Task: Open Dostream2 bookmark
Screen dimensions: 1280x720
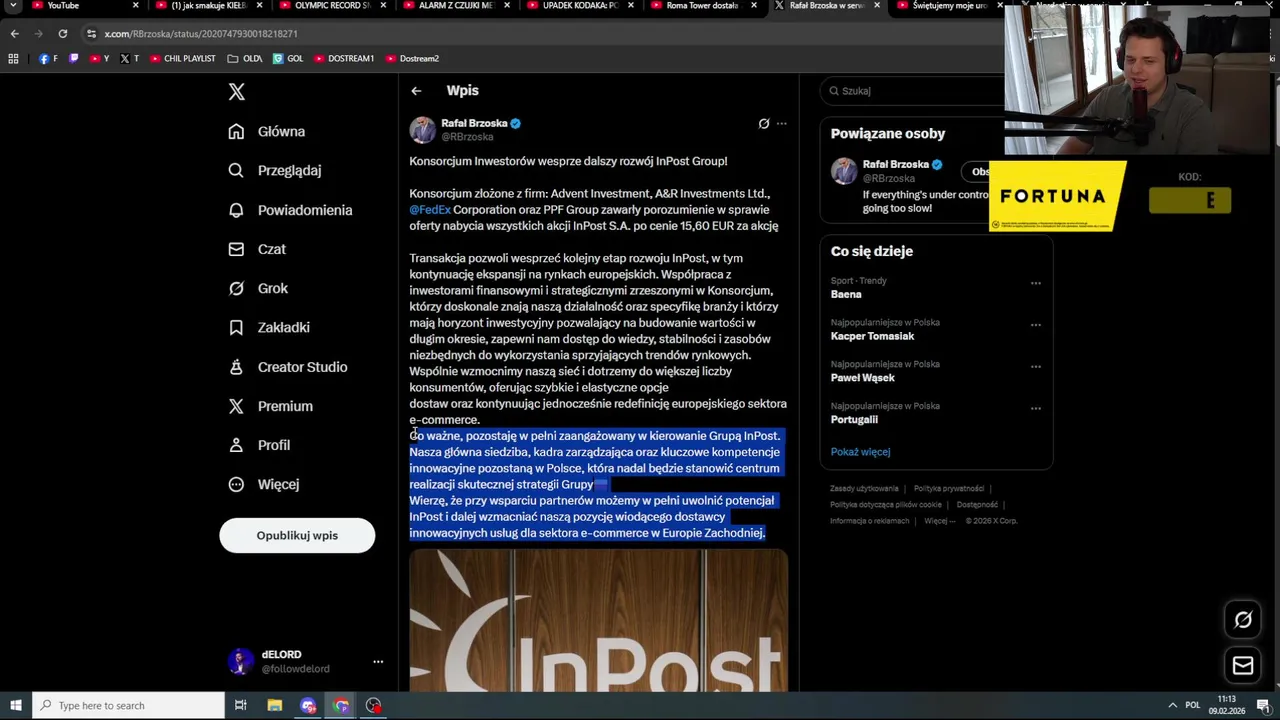Action: pyautogui.click(x=412, y=59)
